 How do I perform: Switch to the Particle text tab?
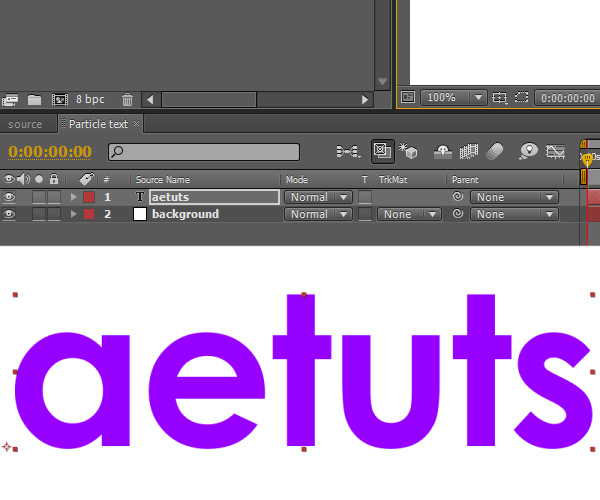98,124
